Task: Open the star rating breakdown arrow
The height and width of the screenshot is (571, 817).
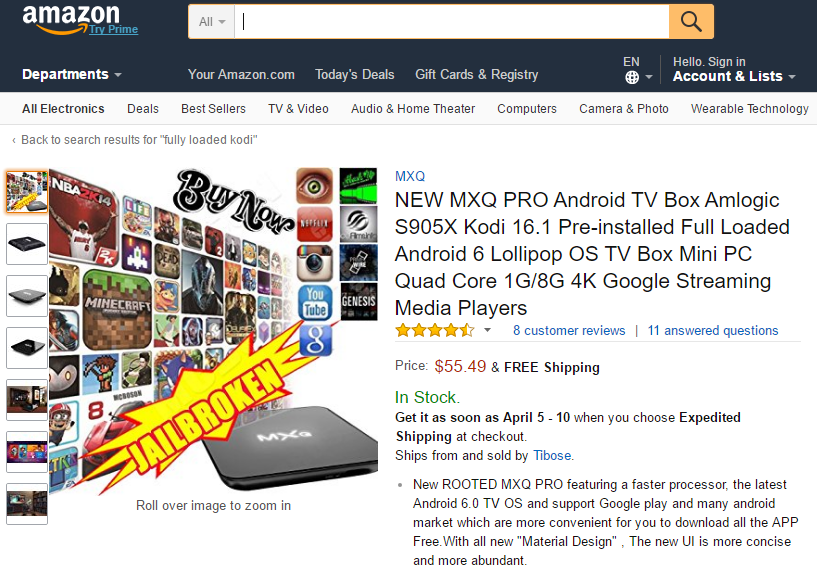Action: point(487,330)
